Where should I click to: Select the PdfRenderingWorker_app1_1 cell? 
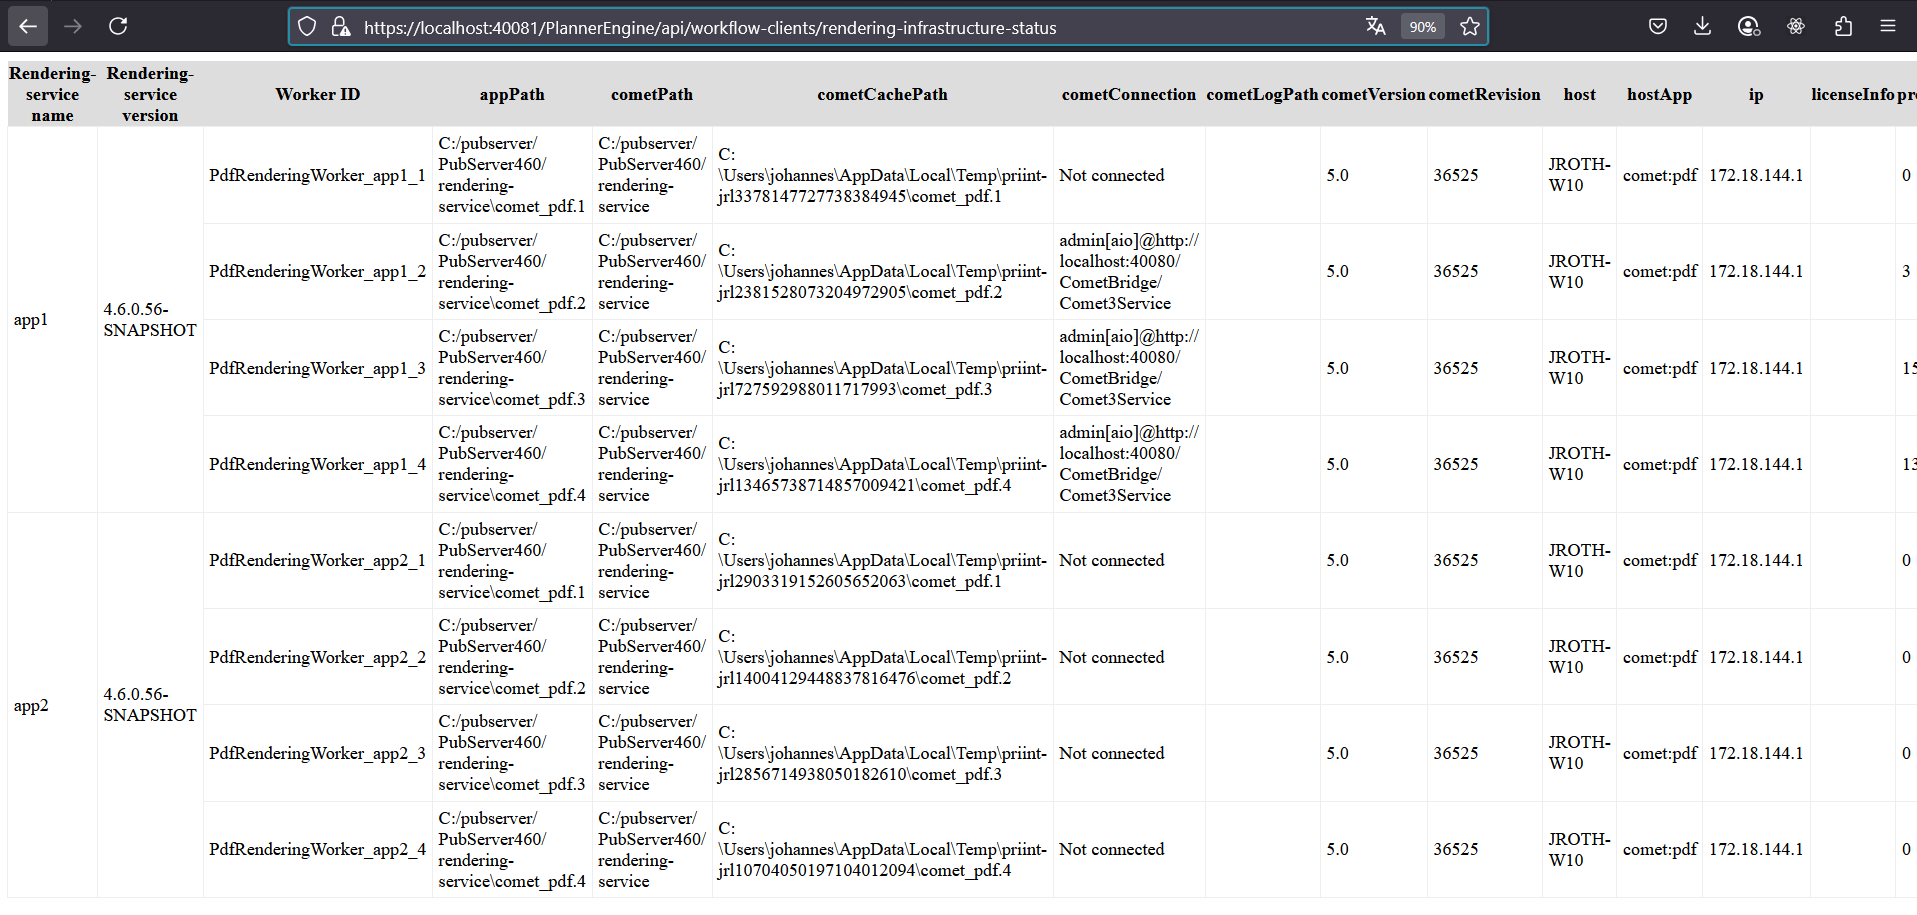coord(317,175)
